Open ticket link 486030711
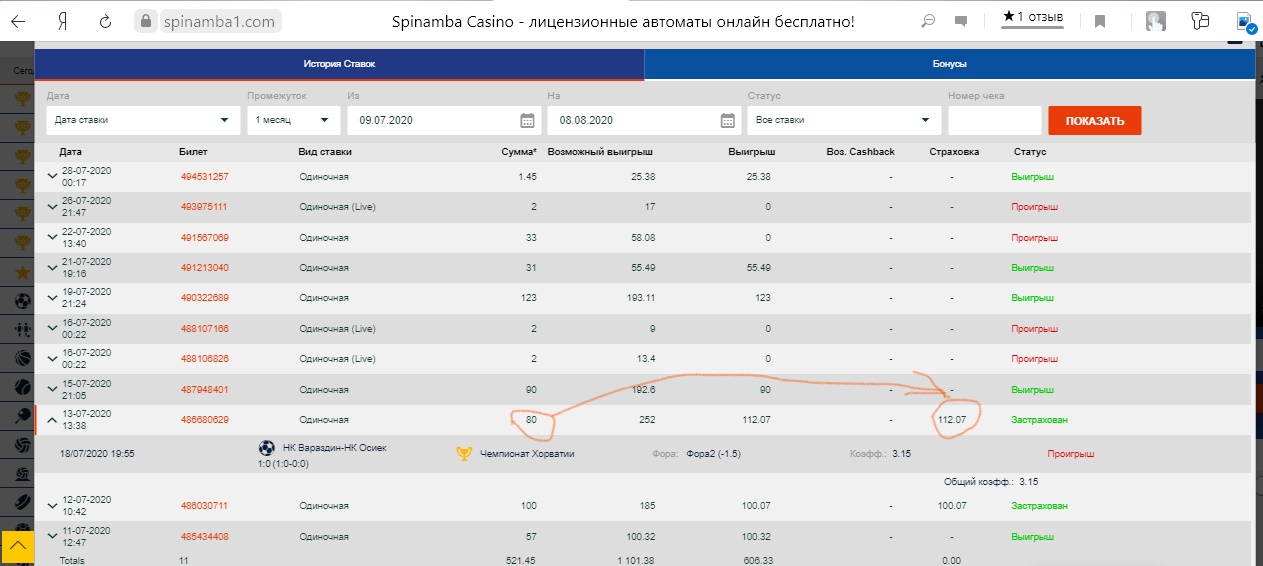The image size is (1263, 566). 205,506
